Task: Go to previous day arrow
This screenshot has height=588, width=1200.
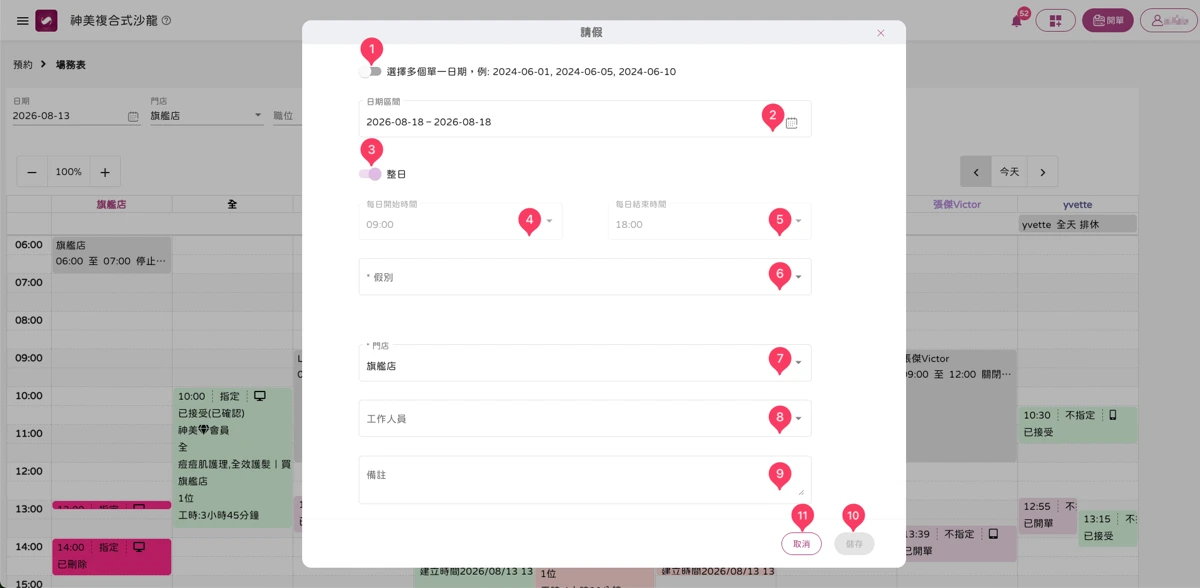Action: coord(976,172)
